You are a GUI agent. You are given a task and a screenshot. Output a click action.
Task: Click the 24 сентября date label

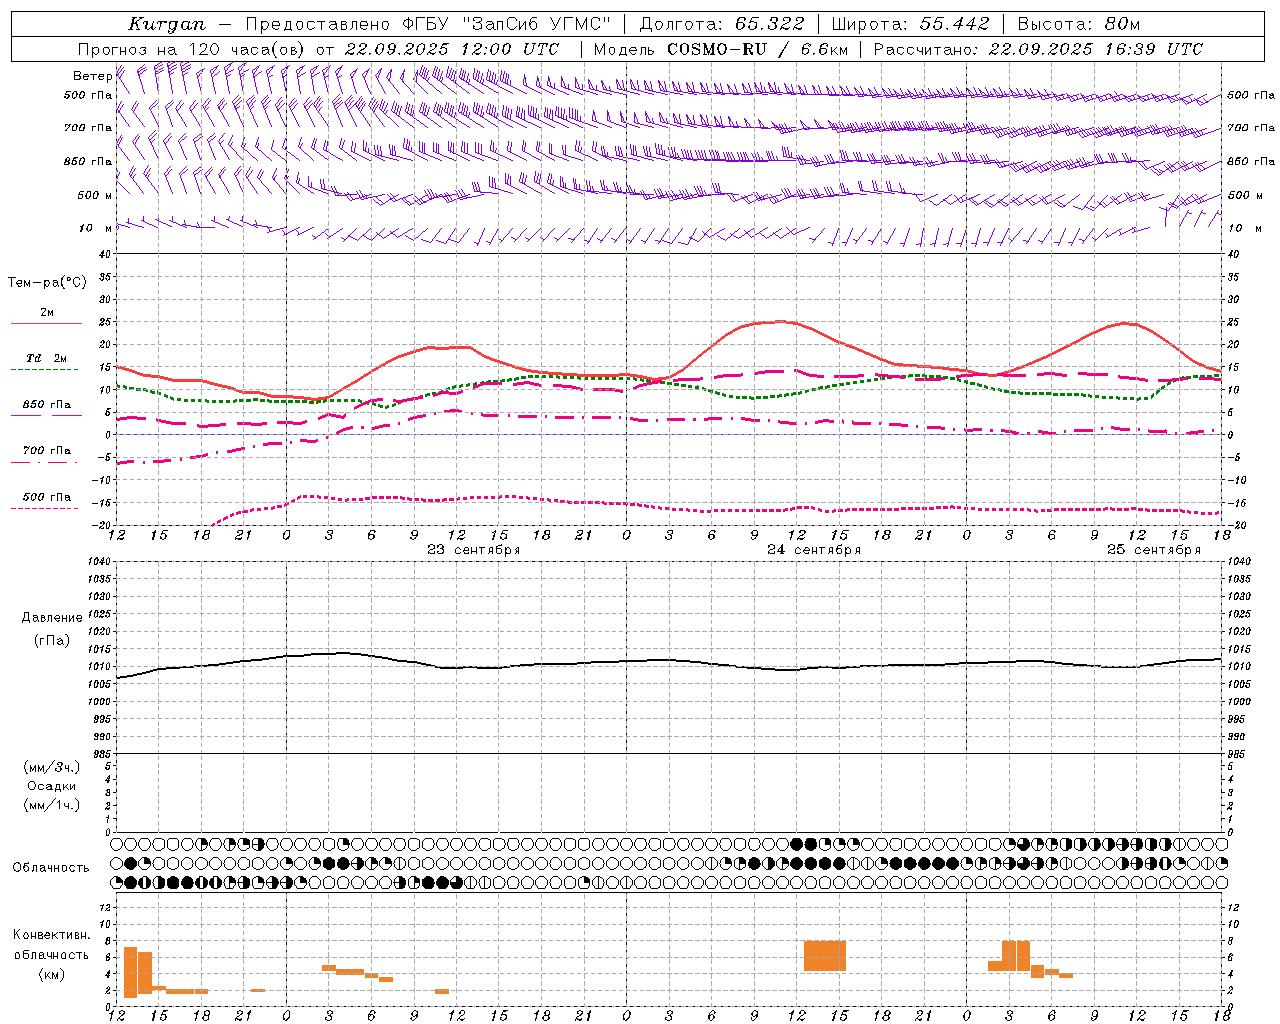coord(814,550)
